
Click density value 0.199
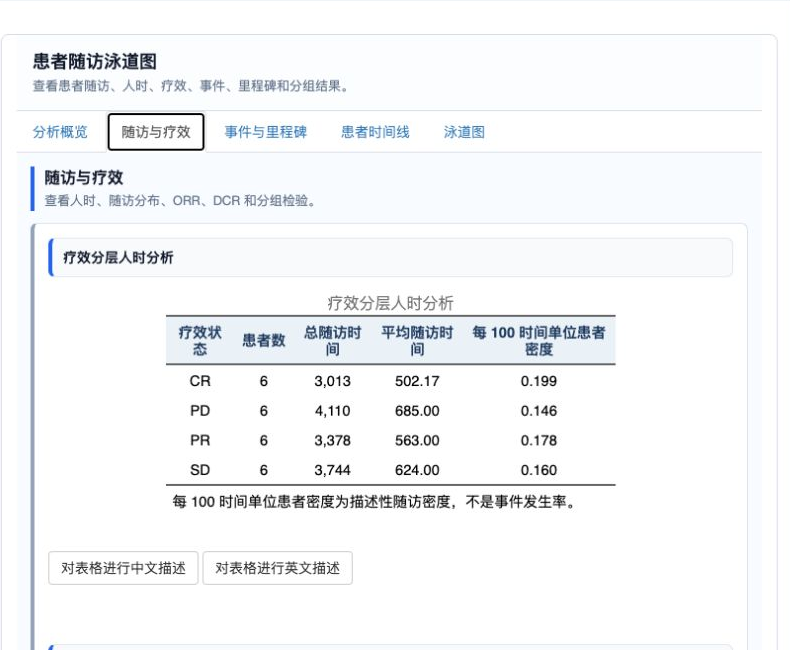click(x=539, y=381)
